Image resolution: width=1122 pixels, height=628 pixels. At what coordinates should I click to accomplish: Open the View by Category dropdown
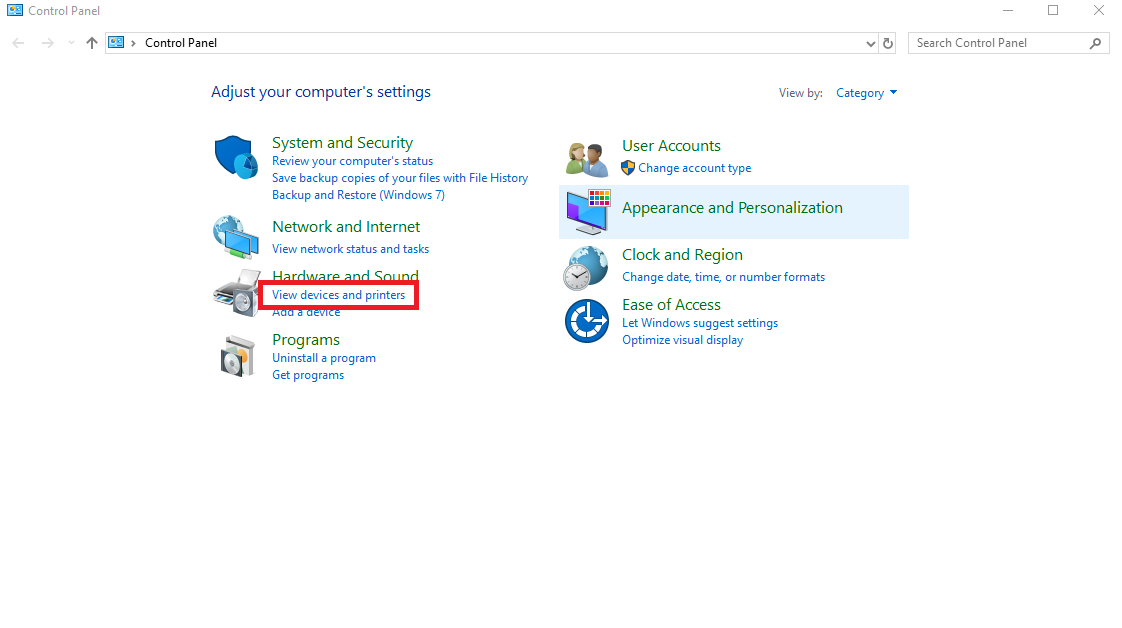866,93
